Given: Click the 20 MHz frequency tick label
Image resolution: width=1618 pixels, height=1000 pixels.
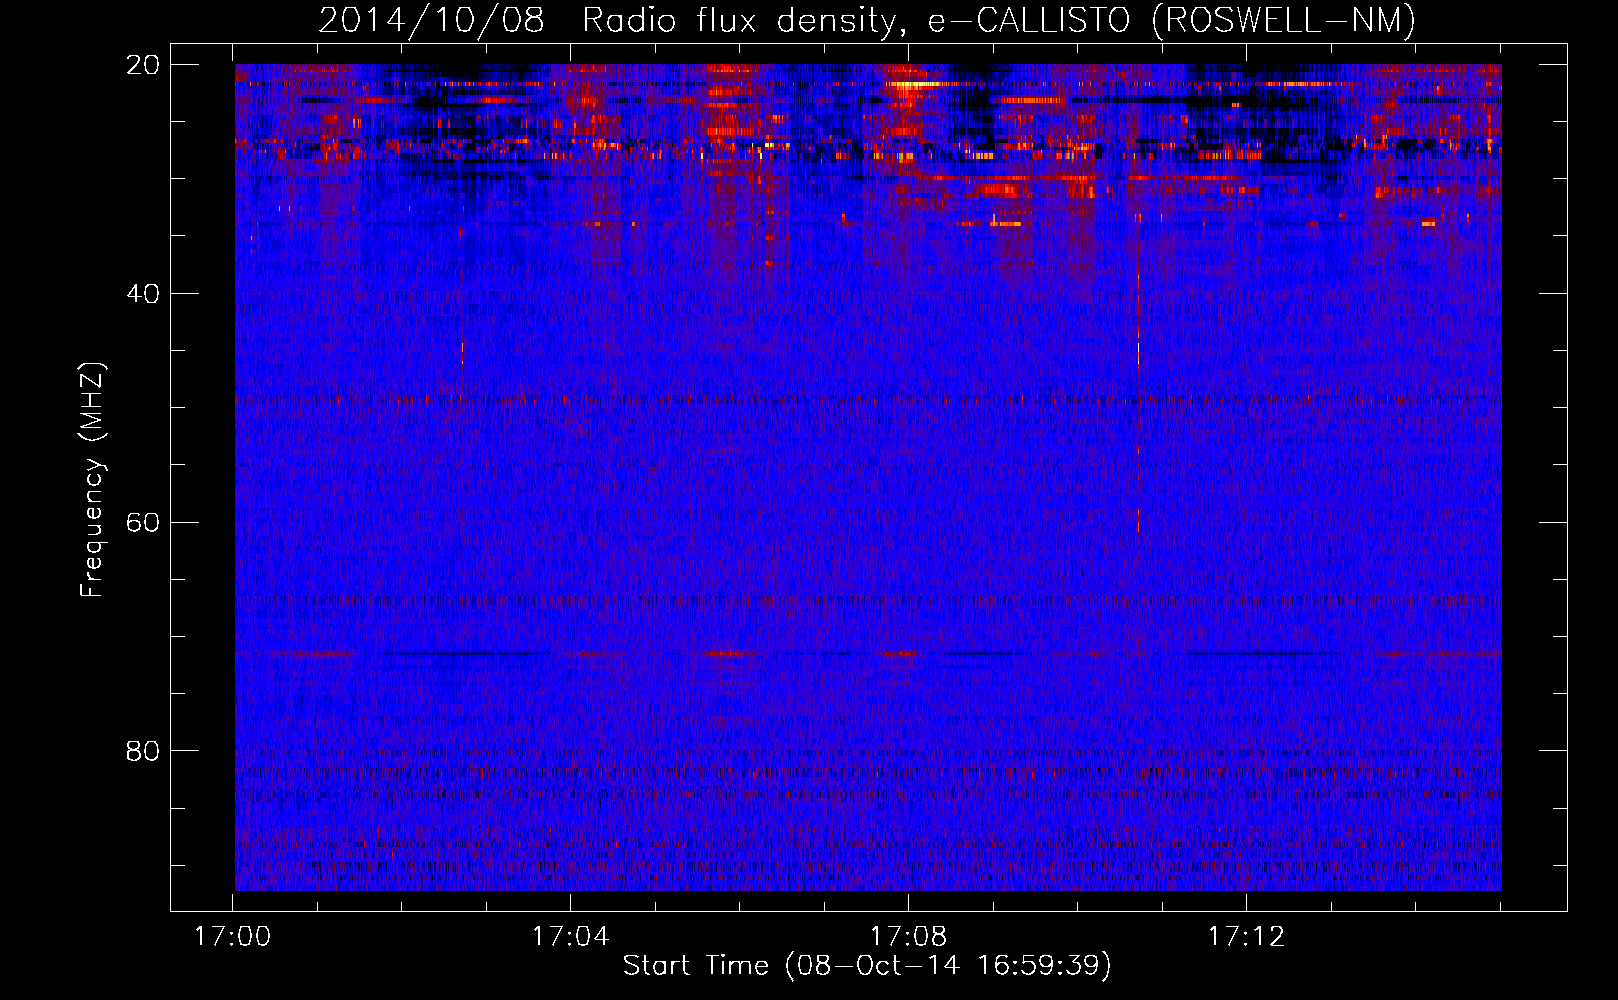Looking at the screenshot, I should coord(143,65).
